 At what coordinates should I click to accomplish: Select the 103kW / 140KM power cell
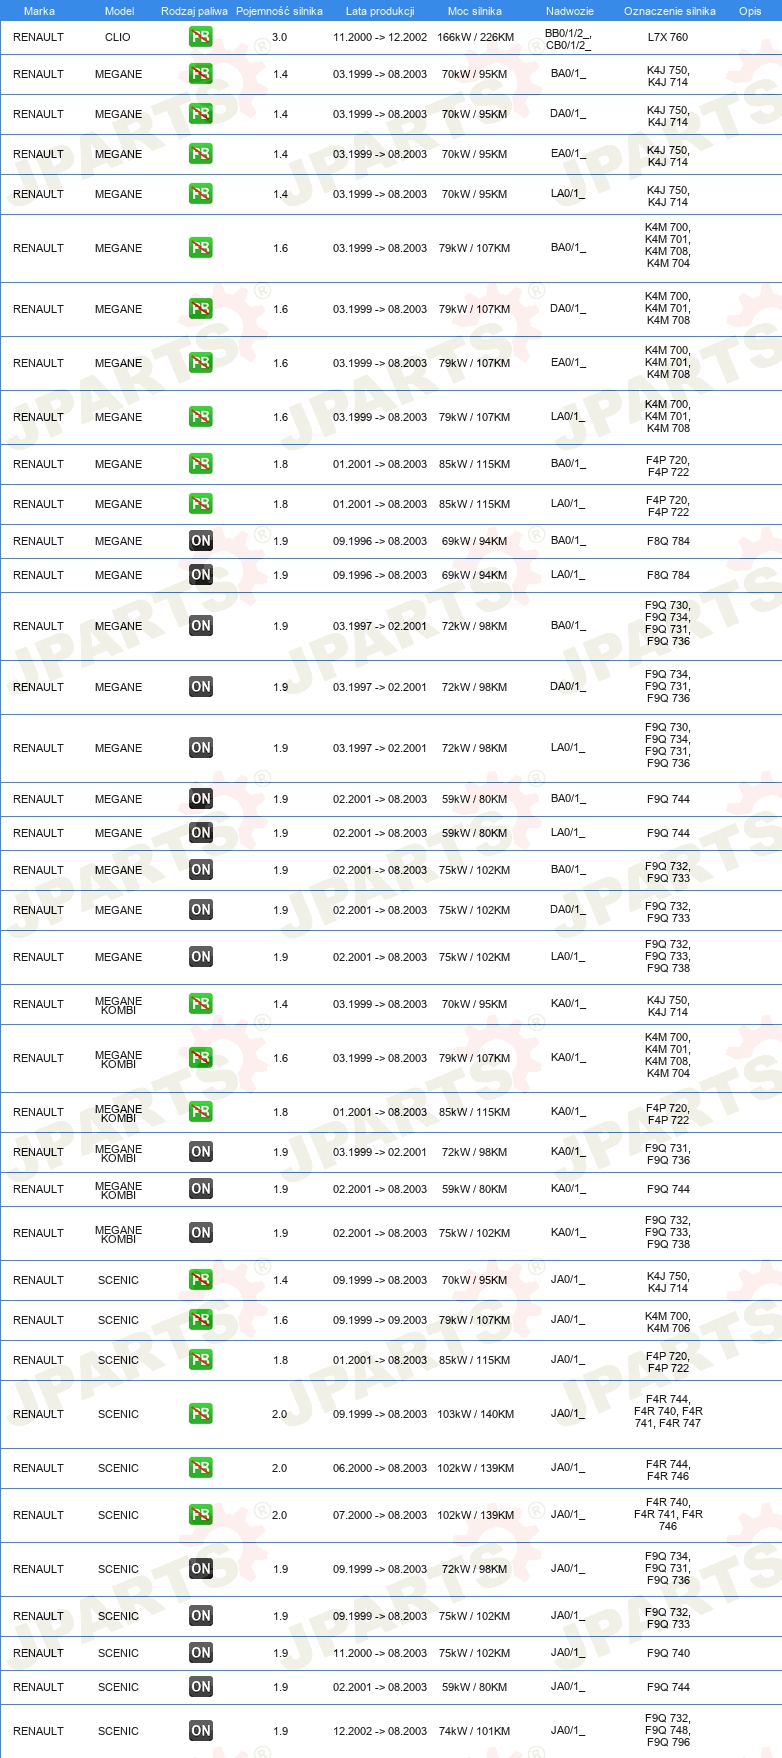point(476,1414)
